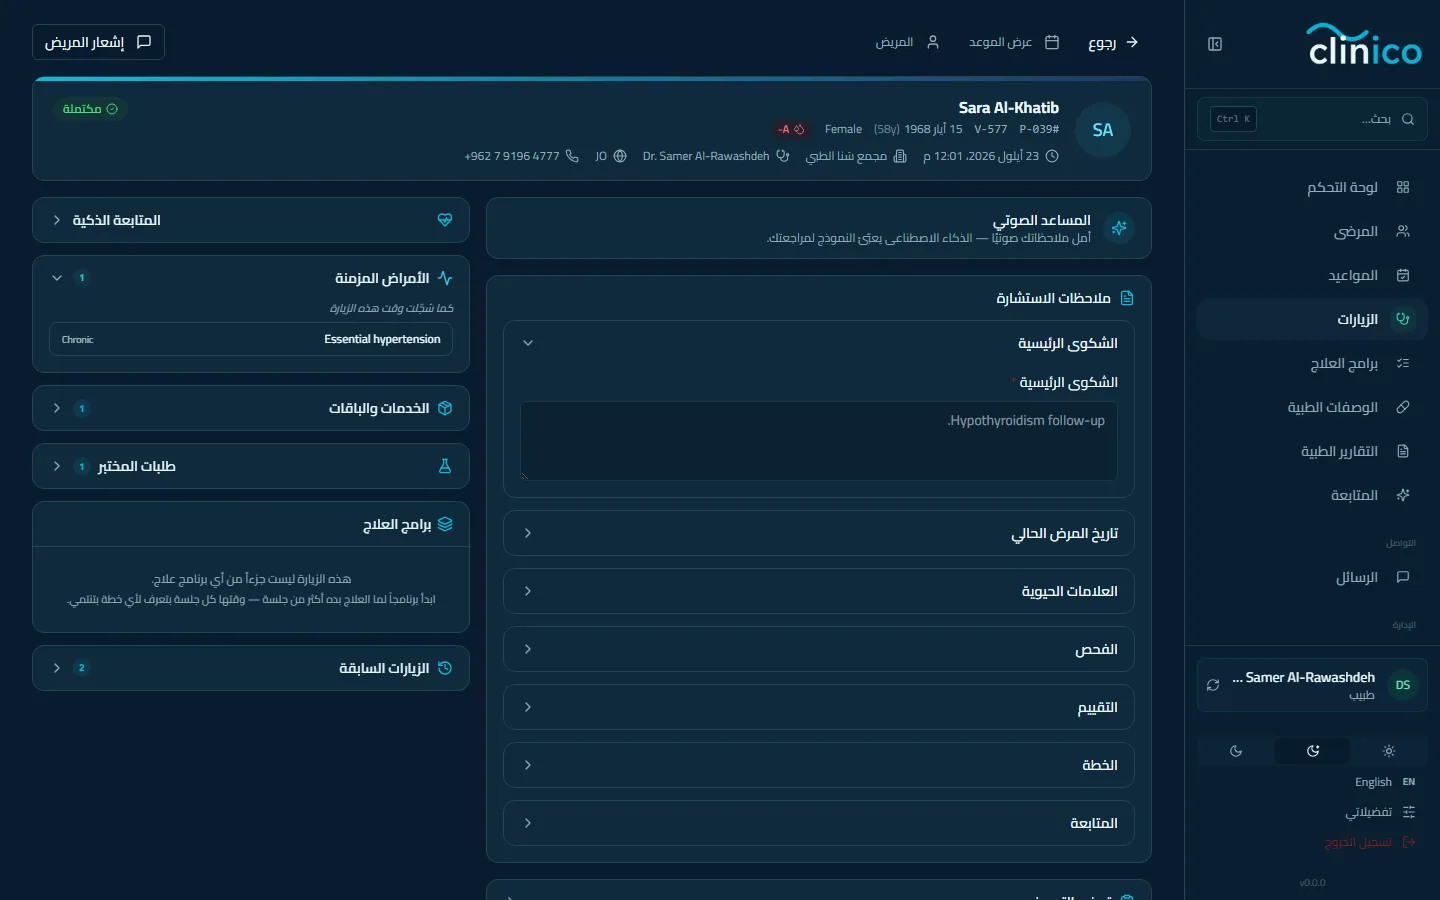Screen dimensions: 1440x900
Task: Expand the طلبات المختبر lab orders panel
Action: point(251,466)
